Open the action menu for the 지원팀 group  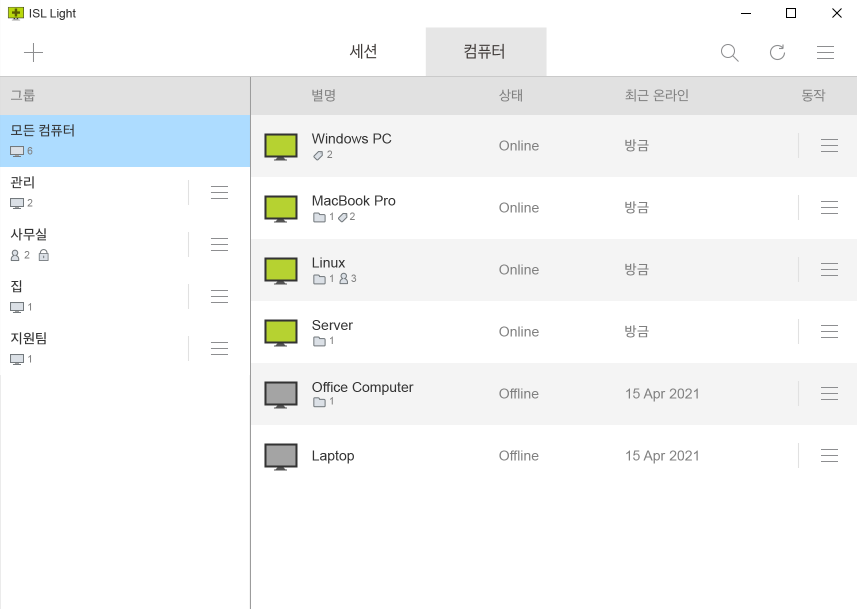click(219, 348)
